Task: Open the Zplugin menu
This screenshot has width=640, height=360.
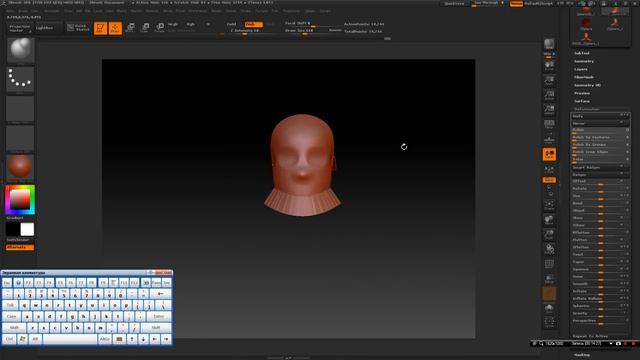Action: (x=310, y=11)
